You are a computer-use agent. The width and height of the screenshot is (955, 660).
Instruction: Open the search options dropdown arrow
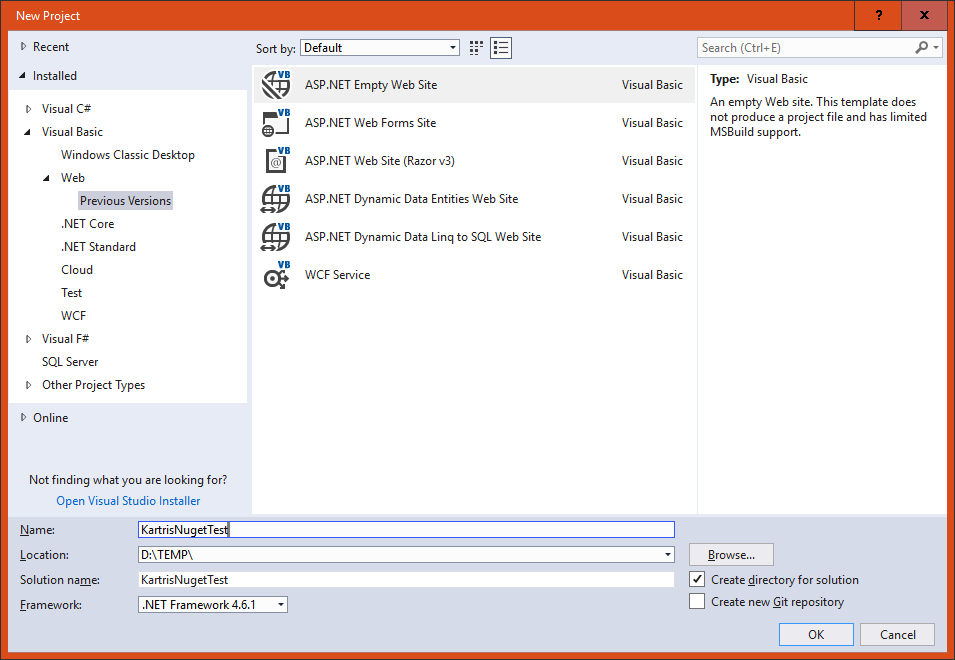[936, 47]
